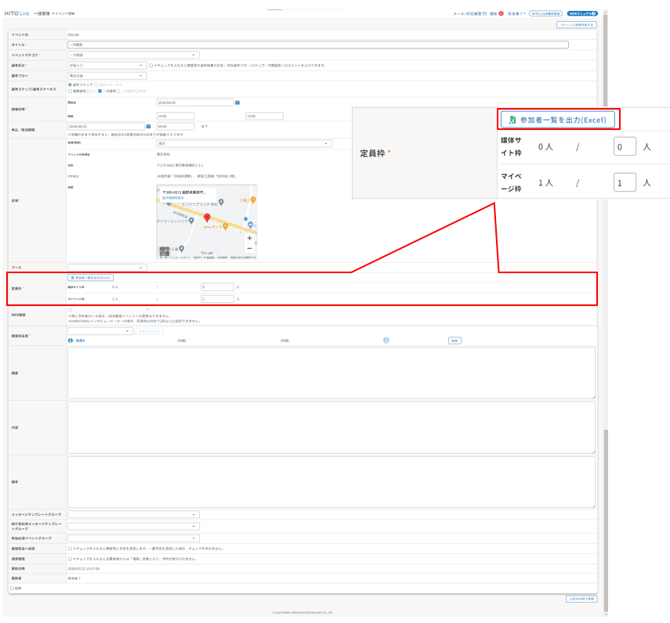Toggle the delete checkbox at form bottom
670x623 pixels.
(12, 588)
